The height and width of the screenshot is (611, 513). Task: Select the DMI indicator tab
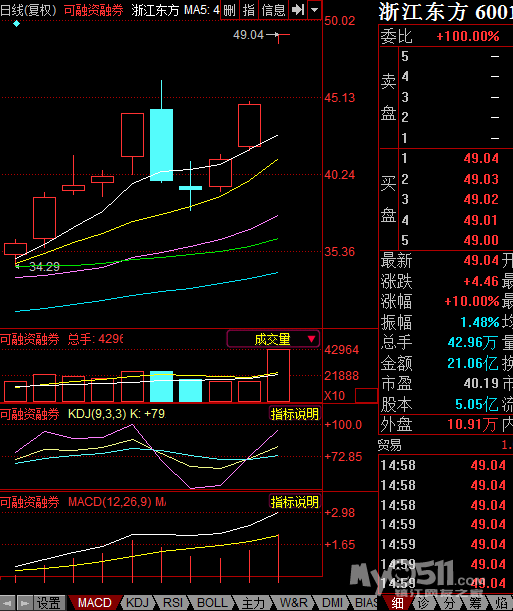point(333,603)
